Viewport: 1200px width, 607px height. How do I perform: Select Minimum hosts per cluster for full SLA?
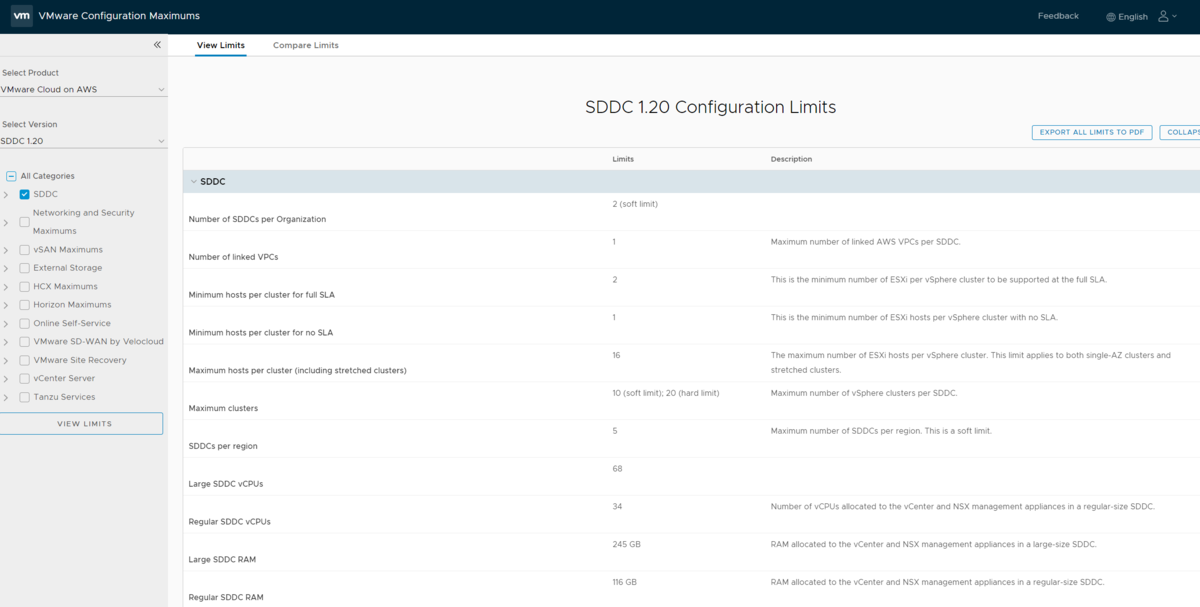point(260,295)
